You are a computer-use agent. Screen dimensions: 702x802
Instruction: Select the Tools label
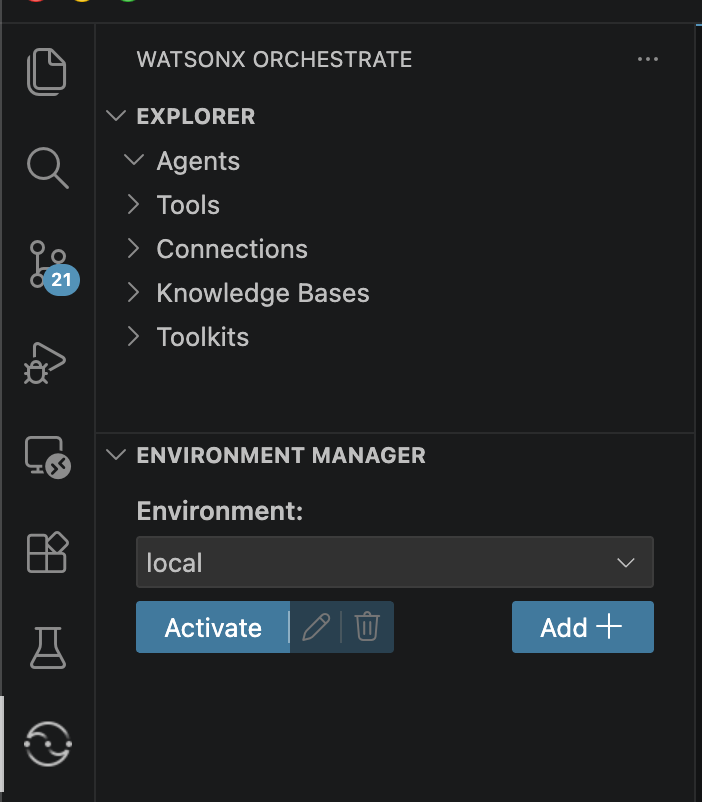tap(188, 205)
